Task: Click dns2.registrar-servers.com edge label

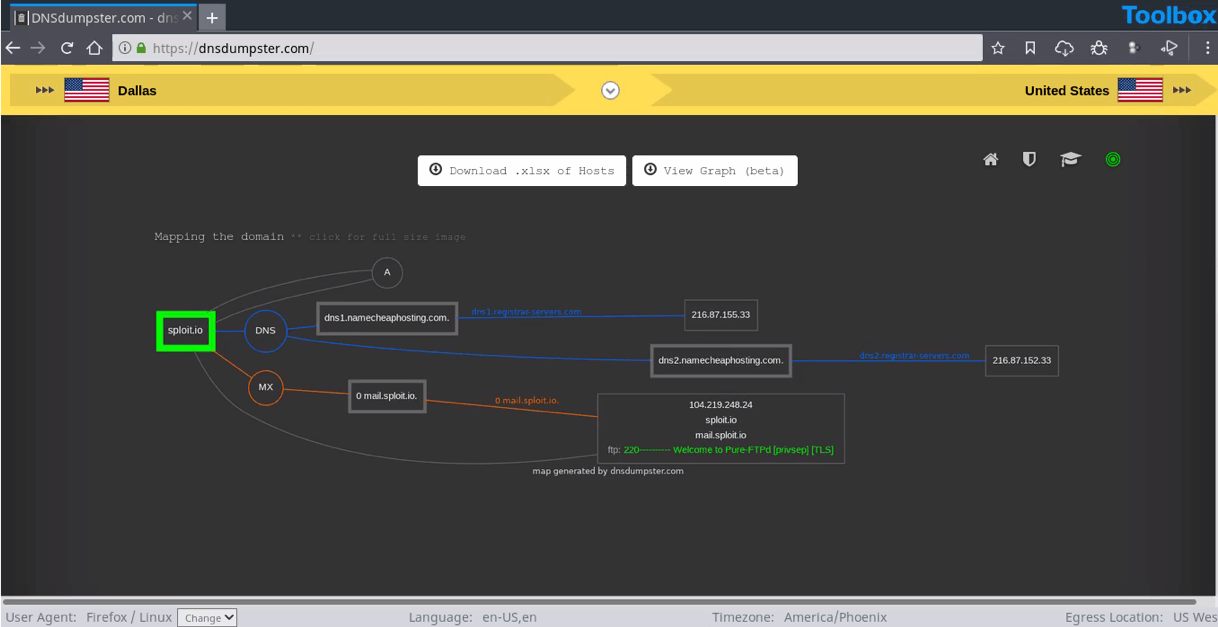Action: click(914, 355)
